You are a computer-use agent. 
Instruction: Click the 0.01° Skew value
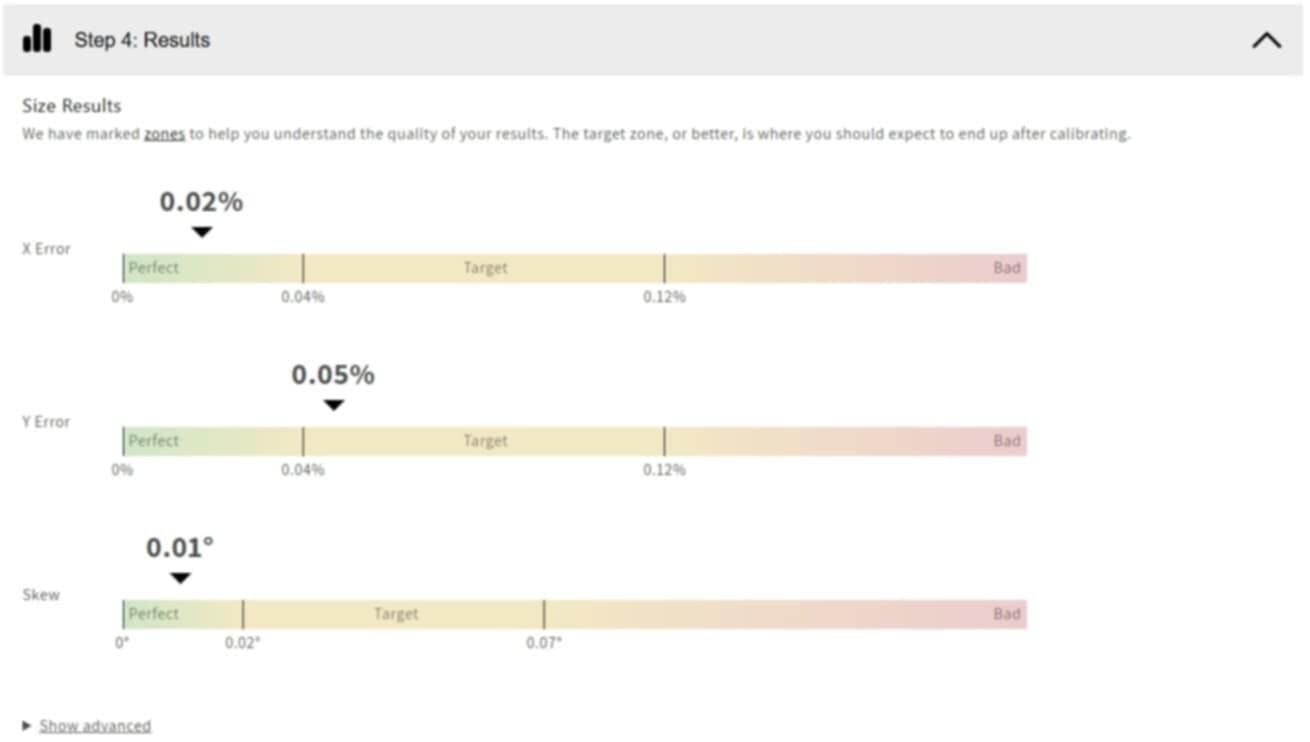tap(180, 548)
